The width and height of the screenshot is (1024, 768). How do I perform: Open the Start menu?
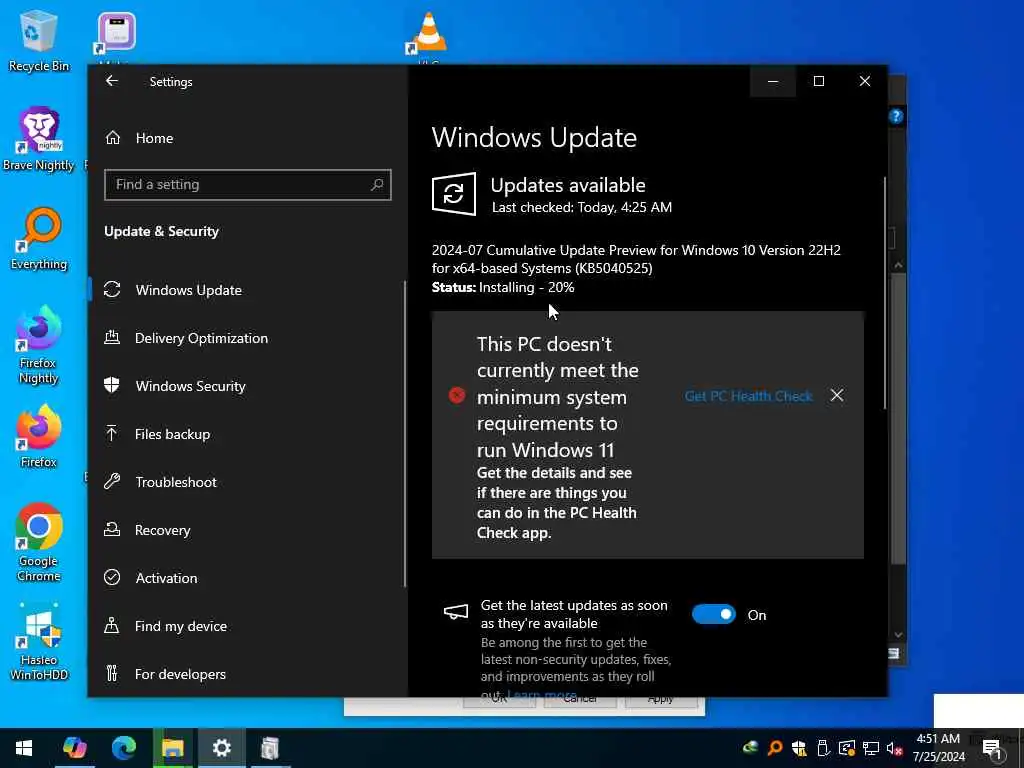[x=24, y=748]
